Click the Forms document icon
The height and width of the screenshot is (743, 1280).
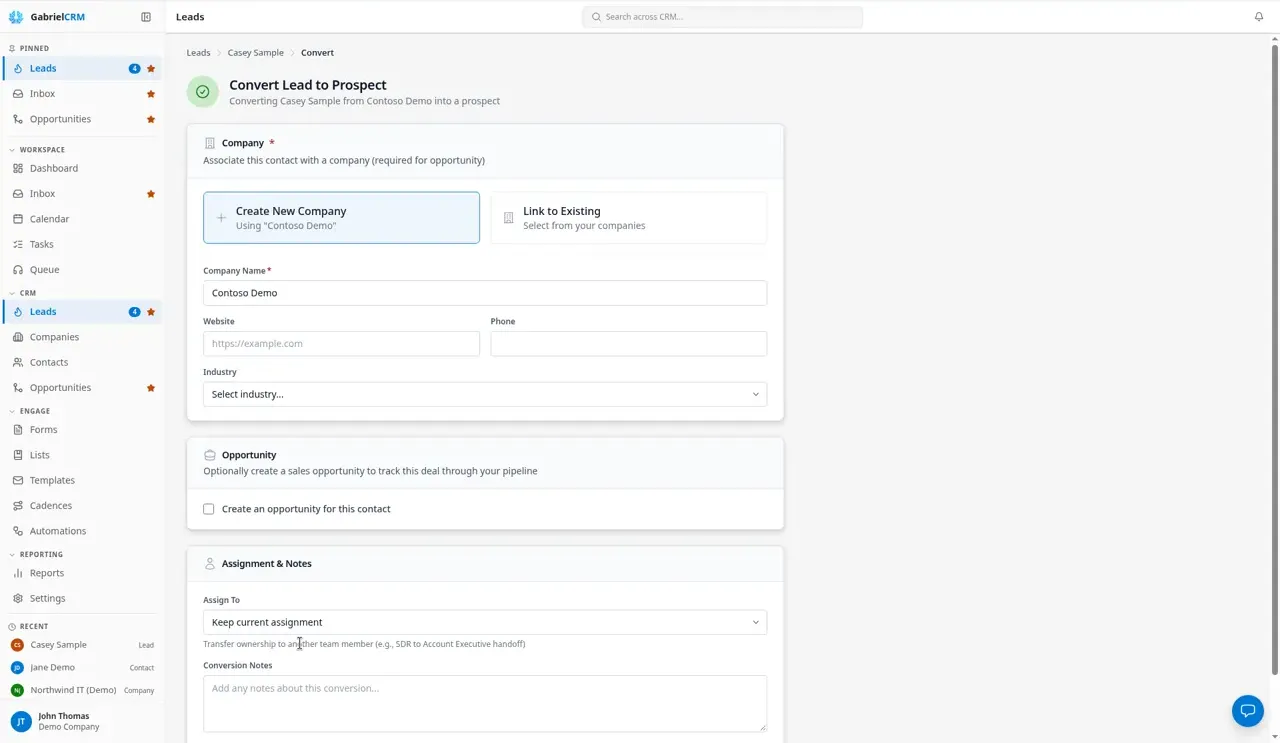point(18,430)
